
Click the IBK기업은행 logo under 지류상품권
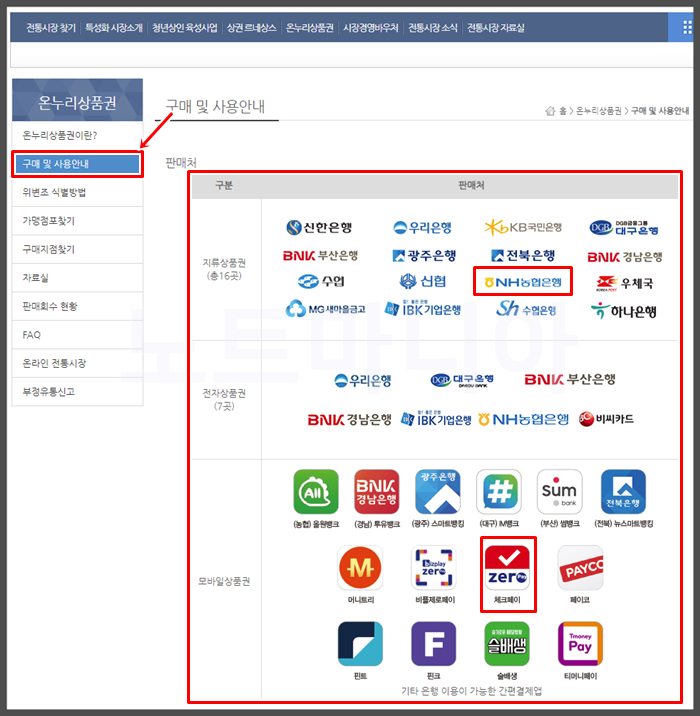click(422, 309)
